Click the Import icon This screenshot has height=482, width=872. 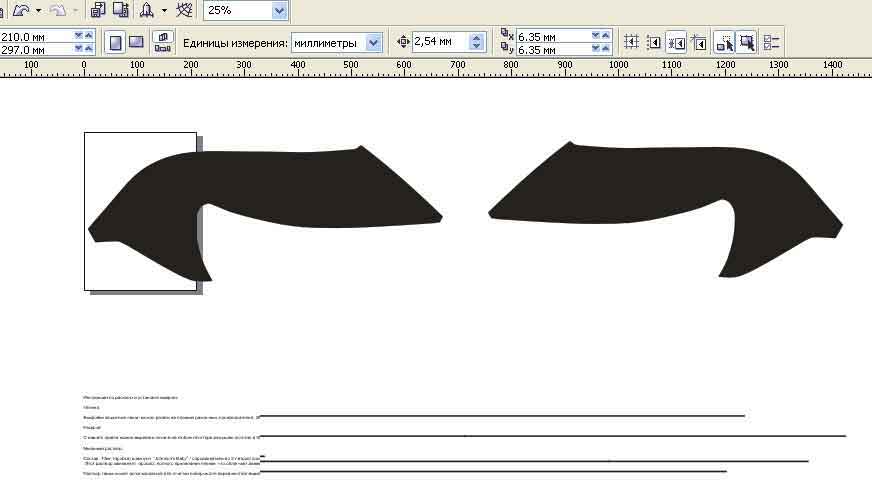98,9
